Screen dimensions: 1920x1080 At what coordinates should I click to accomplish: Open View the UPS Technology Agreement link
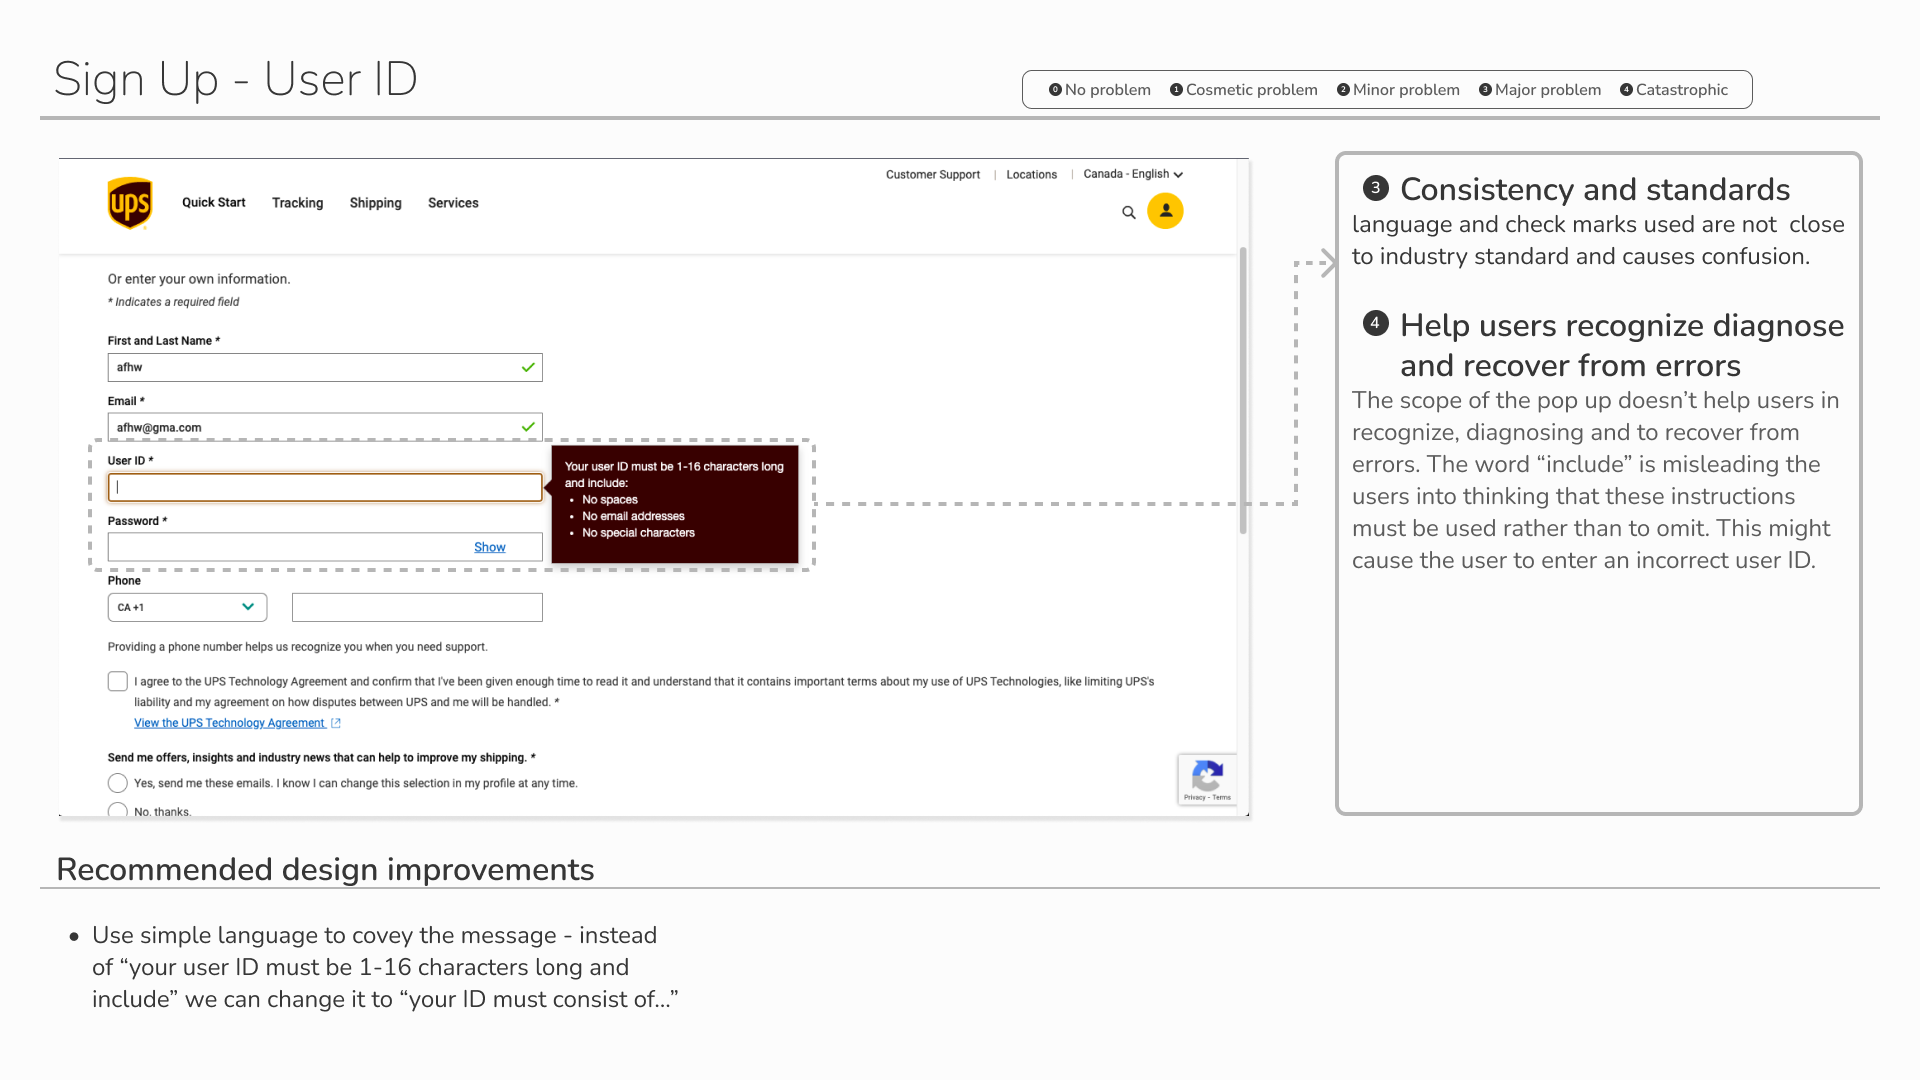click(x=229, y=723)
